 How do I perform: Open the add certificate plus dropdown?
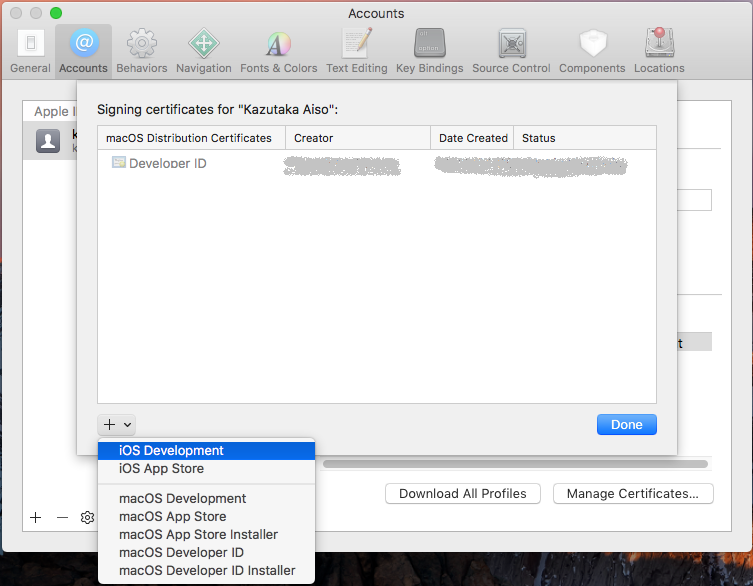click(117, 425)
